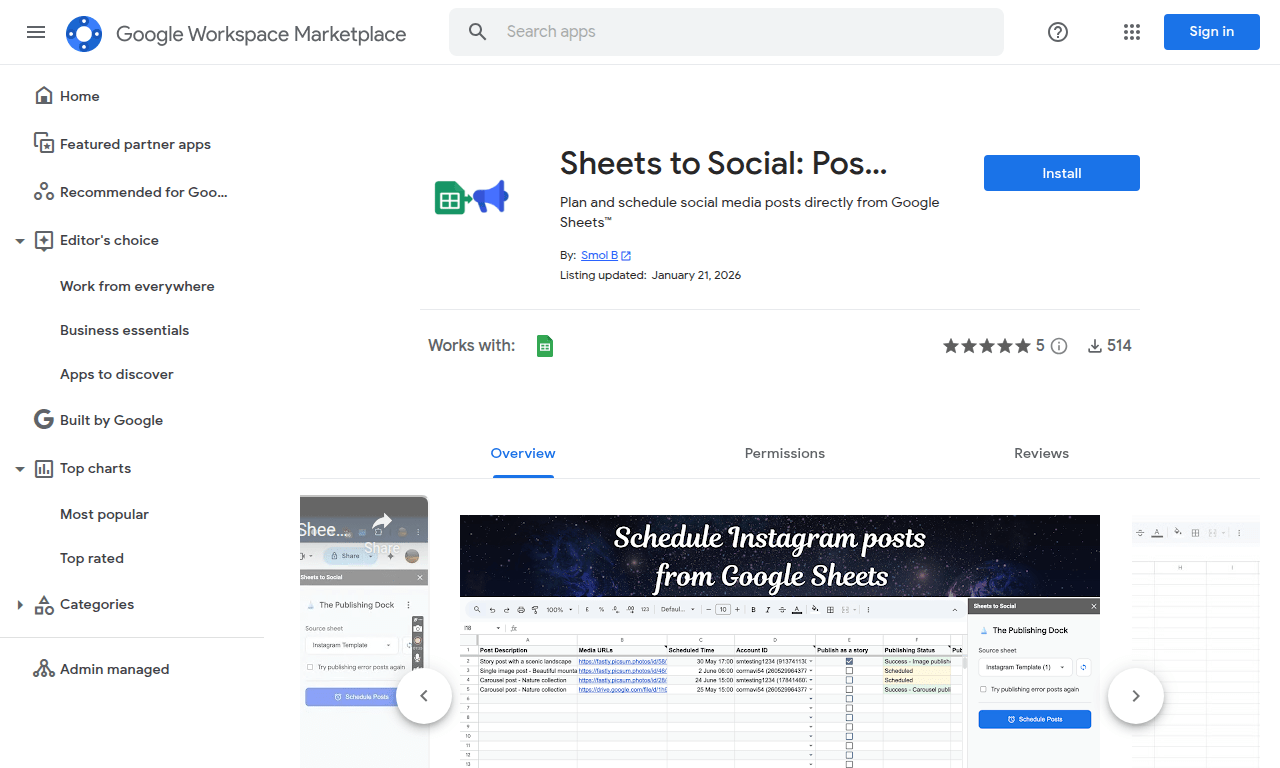Click the Google Sheets 'Works with' icon

(545, 345)
